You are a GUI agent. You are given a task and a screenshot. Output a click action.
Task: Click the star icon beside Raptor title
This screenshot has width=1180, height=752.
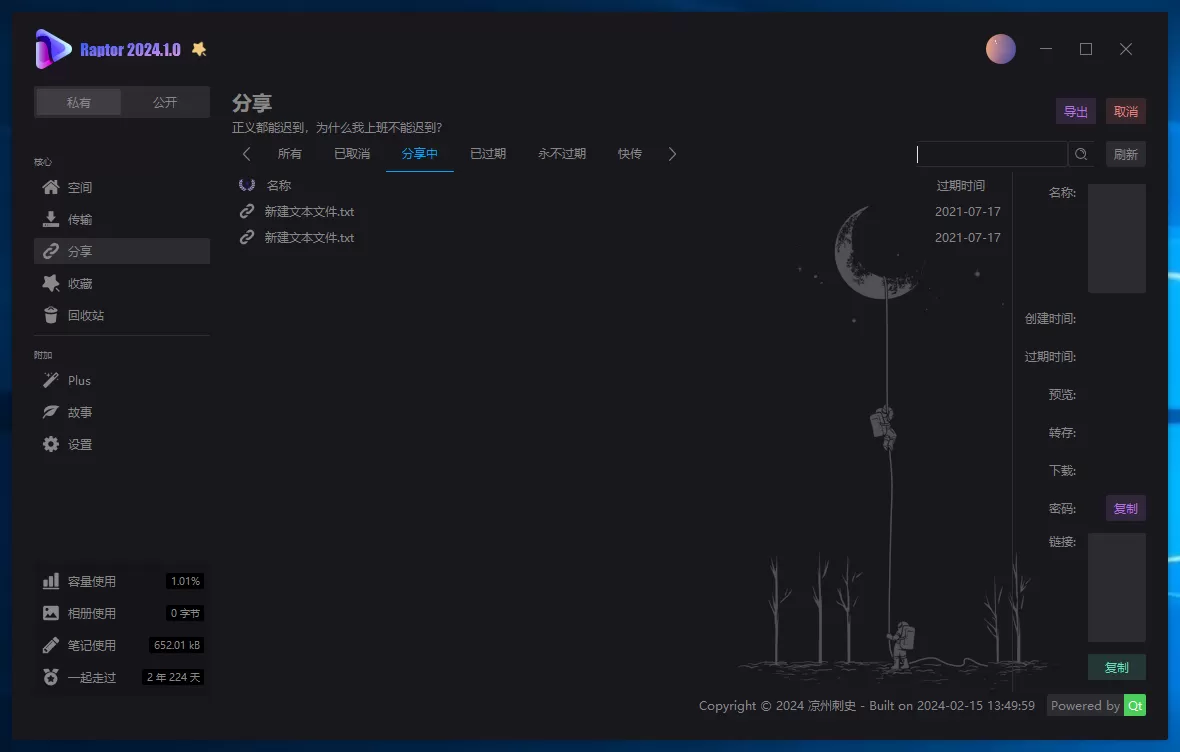pos(199,48)
